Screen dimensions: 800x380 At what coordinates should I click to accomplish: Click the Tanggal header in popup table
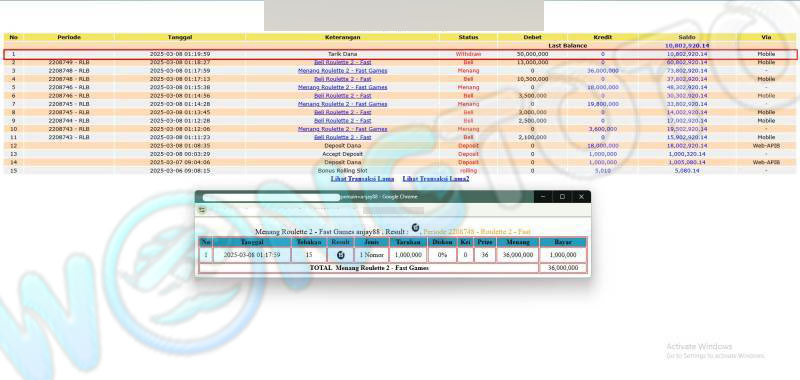coord(252,242)
